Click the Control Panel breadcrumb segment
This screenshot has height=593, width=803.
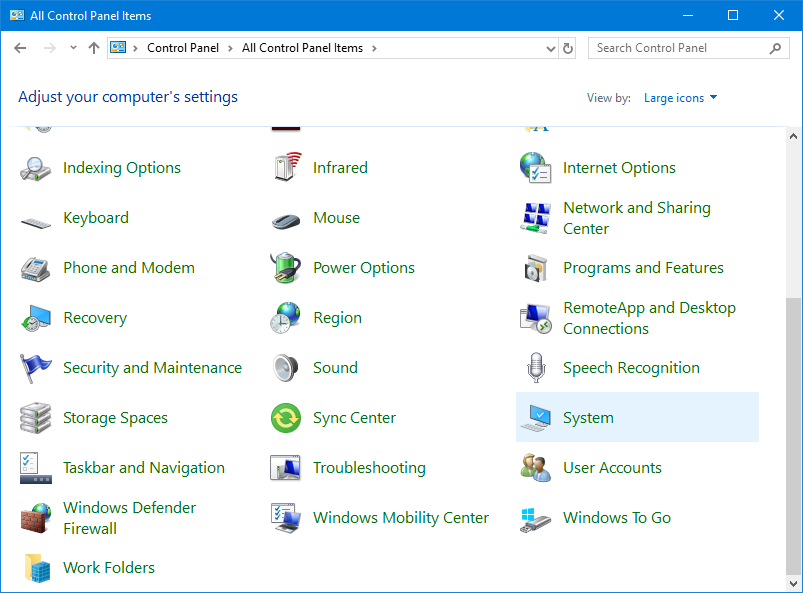pyautogui.click(x=183, y=48)
